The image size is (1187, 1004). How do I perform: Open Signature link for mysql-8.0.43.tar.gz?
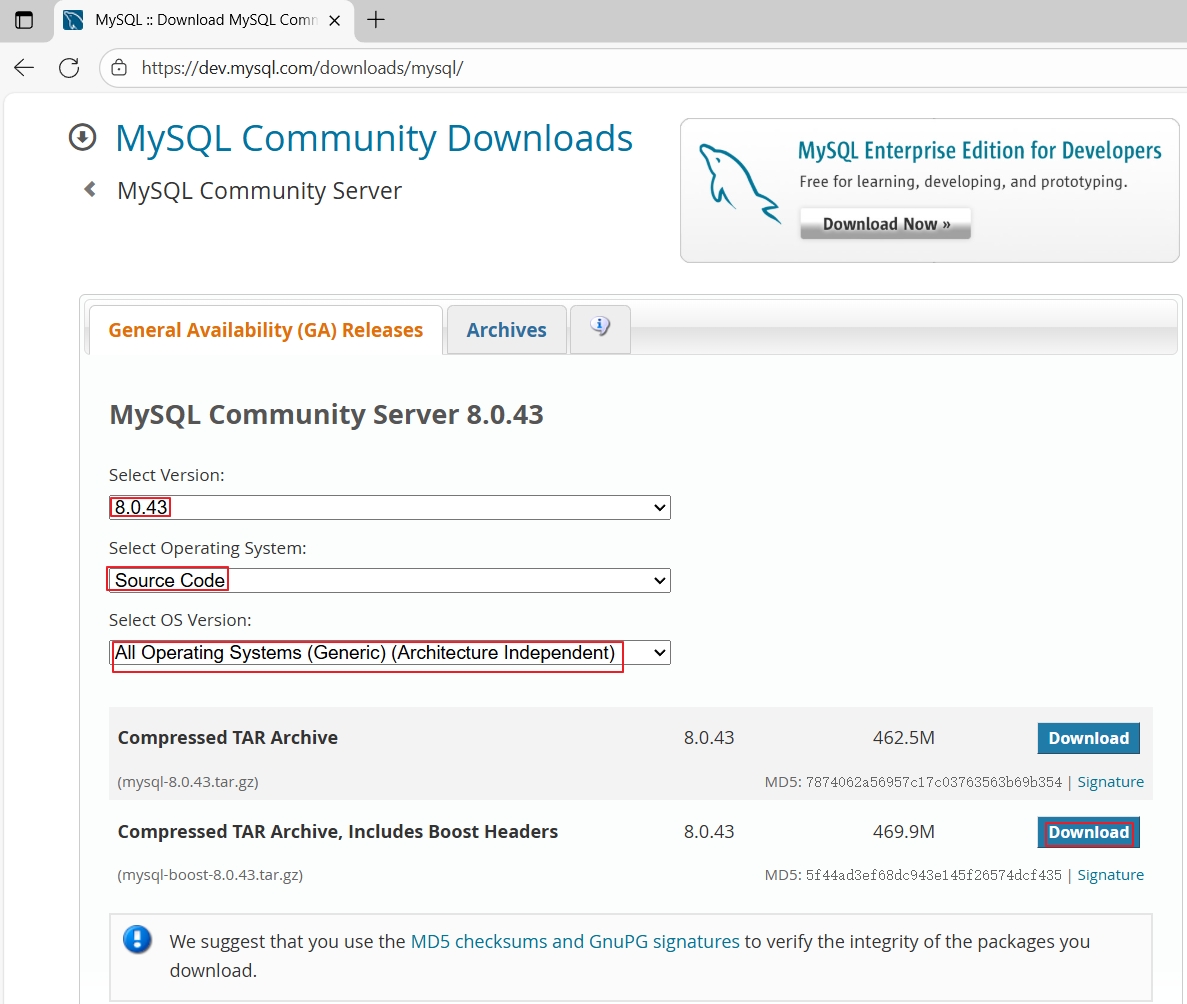pos(1110,782)
